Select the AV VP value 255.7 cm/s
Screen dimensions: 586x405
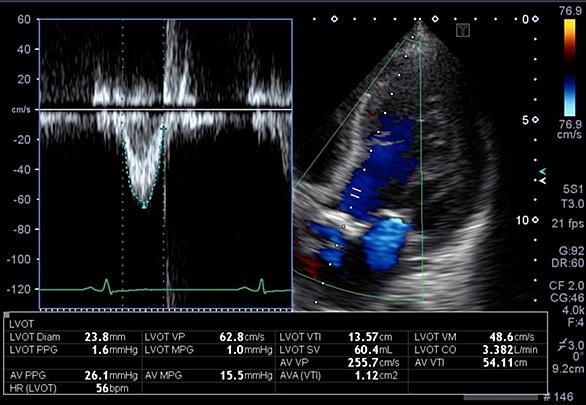[373, 362]
